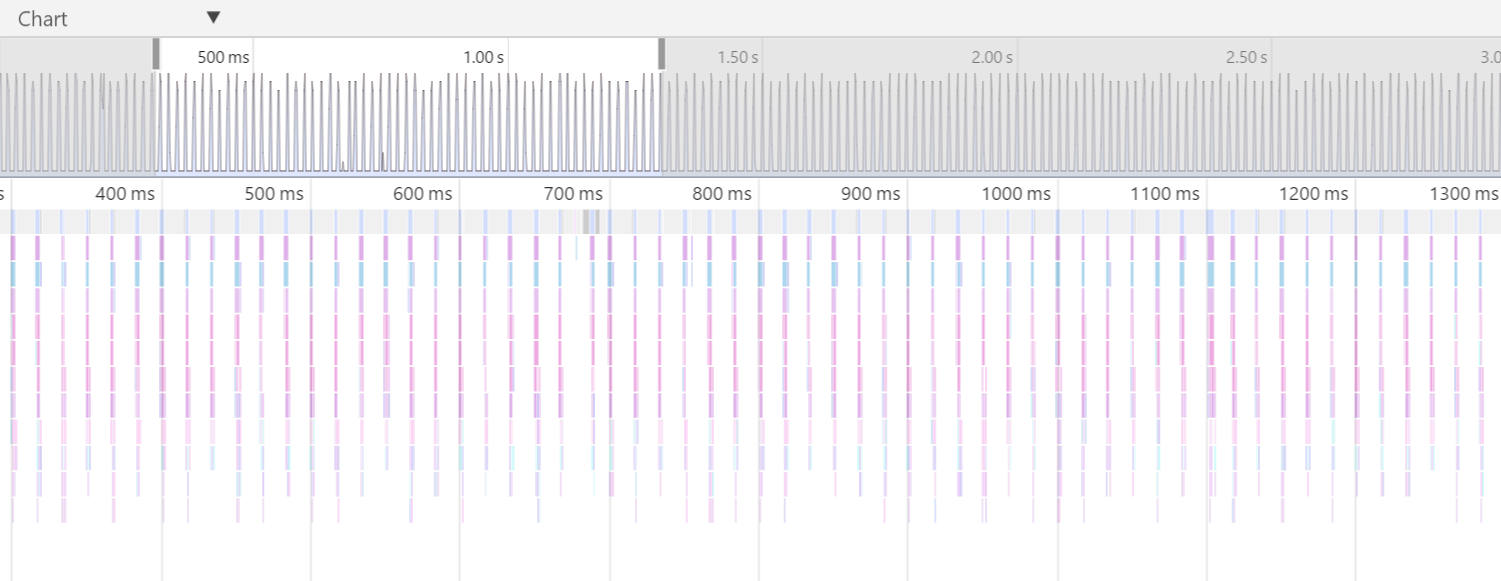Click the 1200 ms flame chart ruler label
This screenshot has height=581, width=1501.
click(x=1314, y=193)
